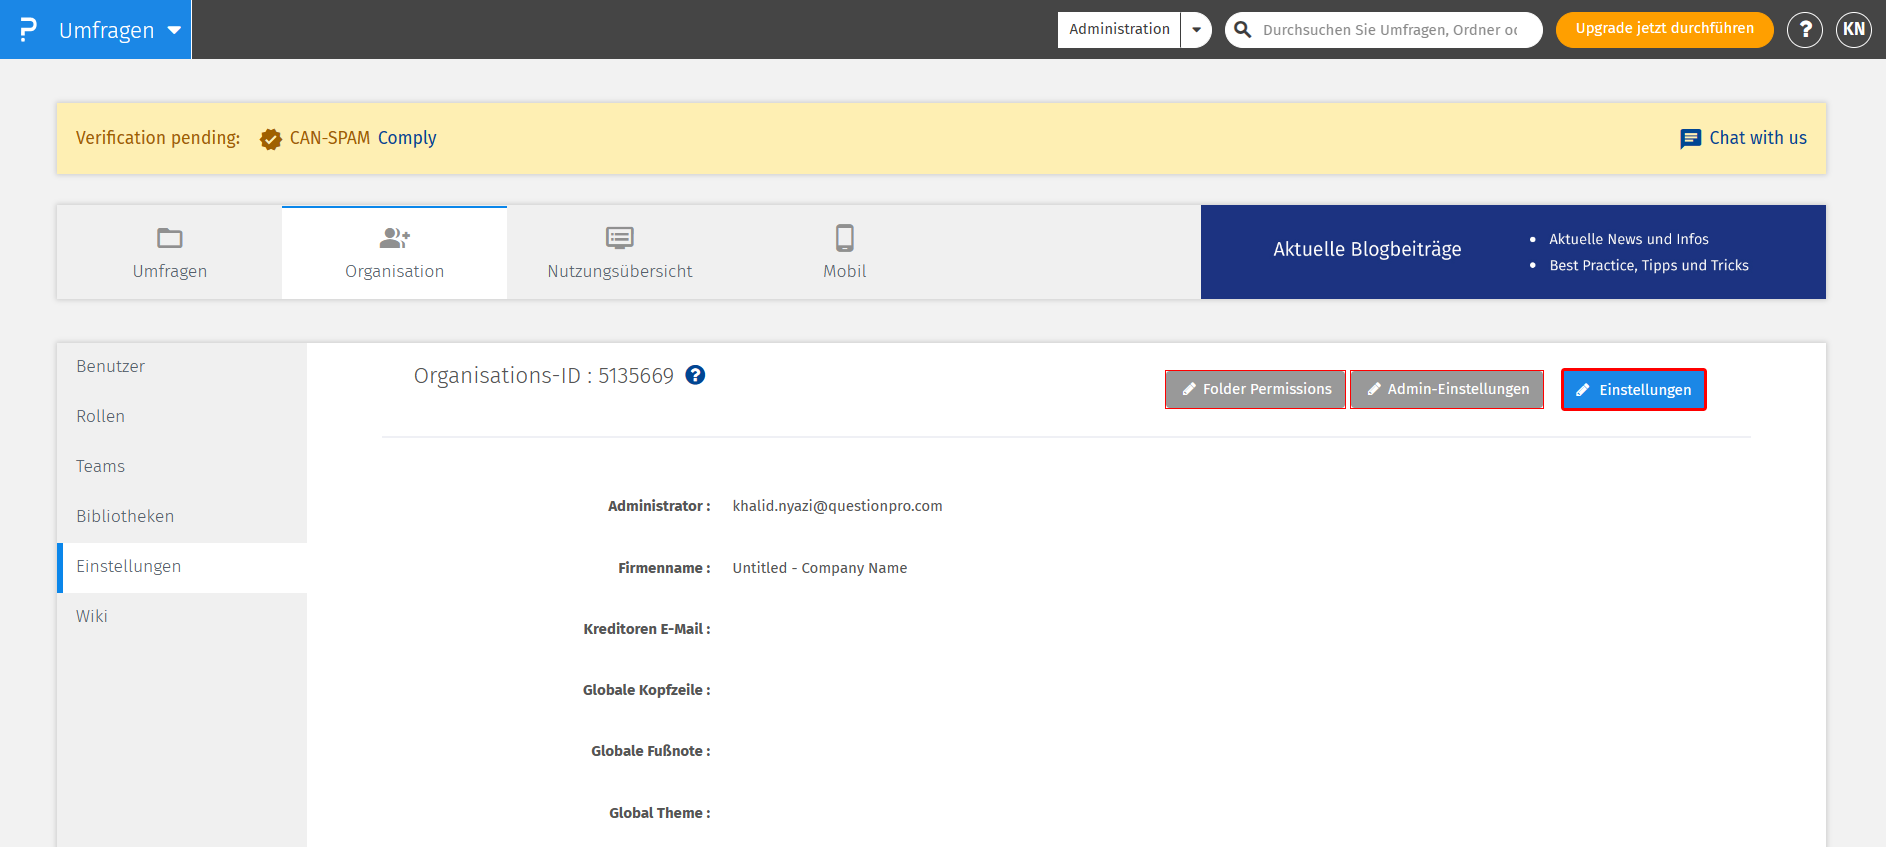Click the Administration selector button
1886x847 pixels.
[1119, 29]
